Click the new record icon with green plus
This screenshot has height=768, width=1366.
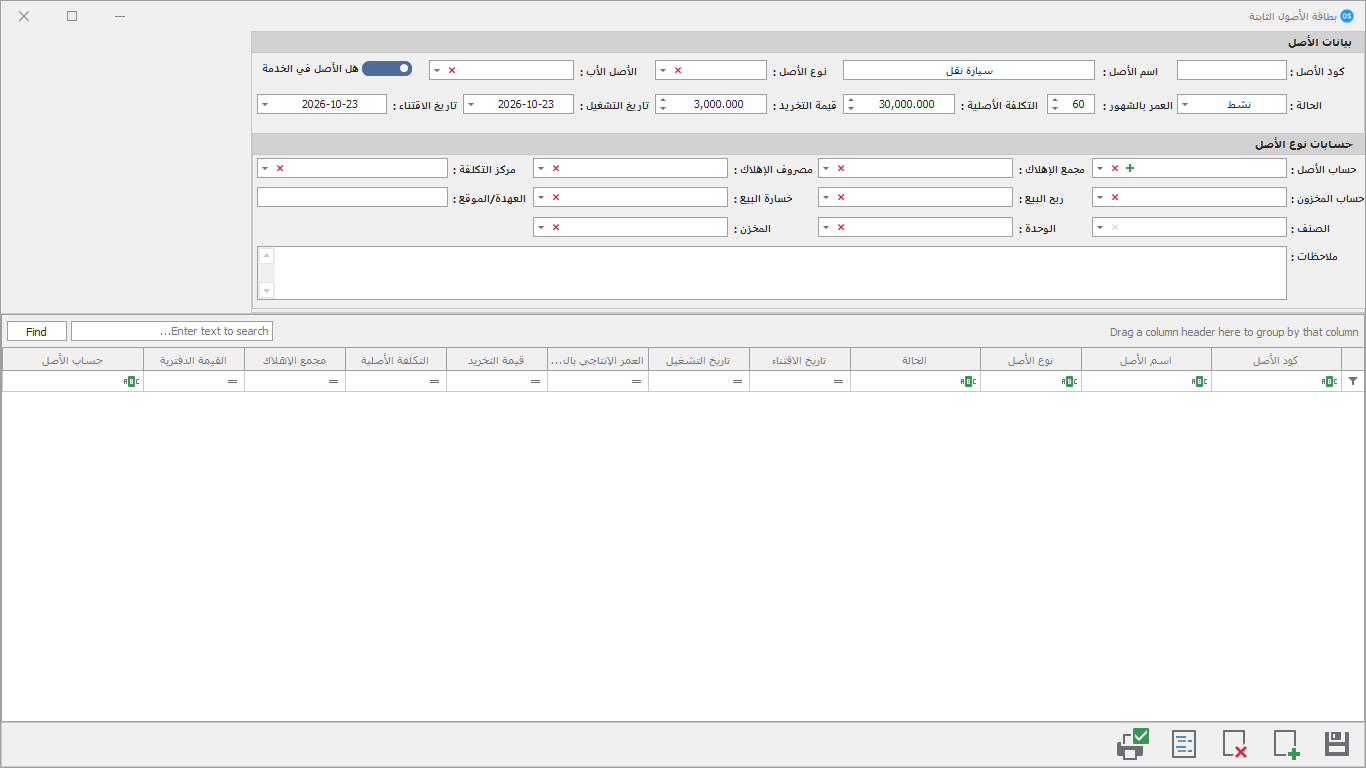[1285, 744]
